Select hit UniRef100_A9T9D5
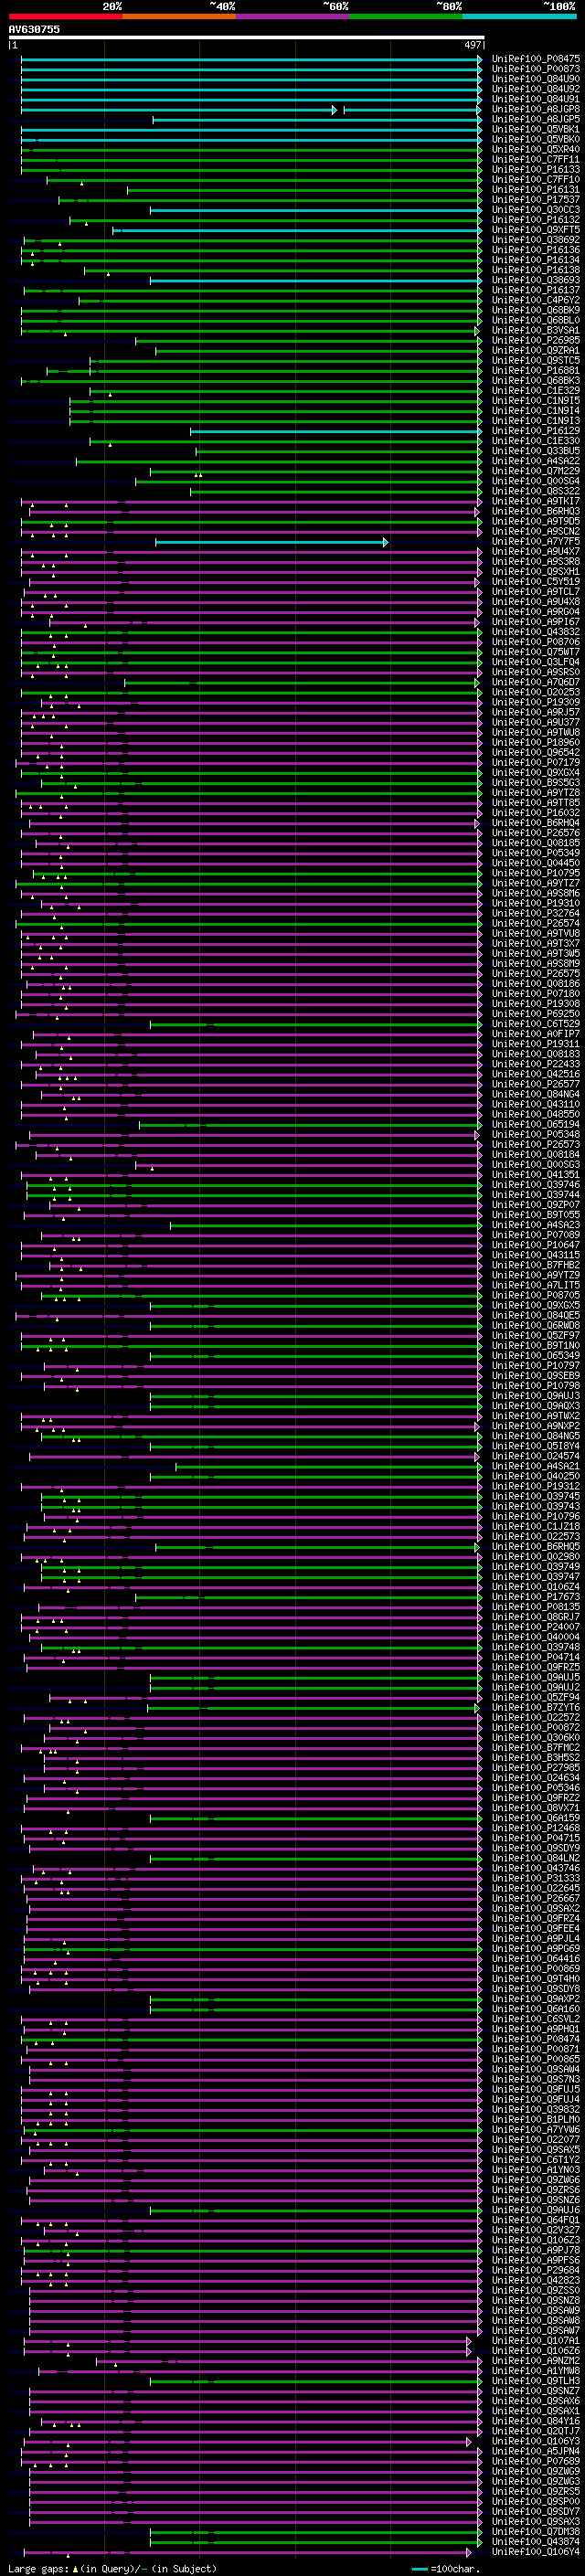Image resolution: width=585 pixels, height=2576 pixels. click(536, 521)
